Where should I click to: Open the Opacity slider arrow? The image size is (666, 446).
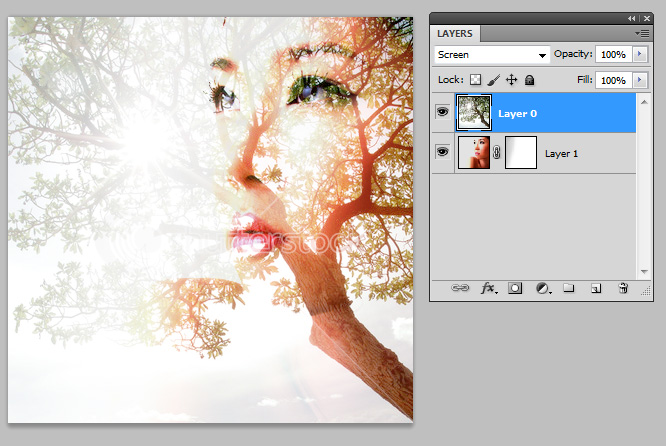641,54
